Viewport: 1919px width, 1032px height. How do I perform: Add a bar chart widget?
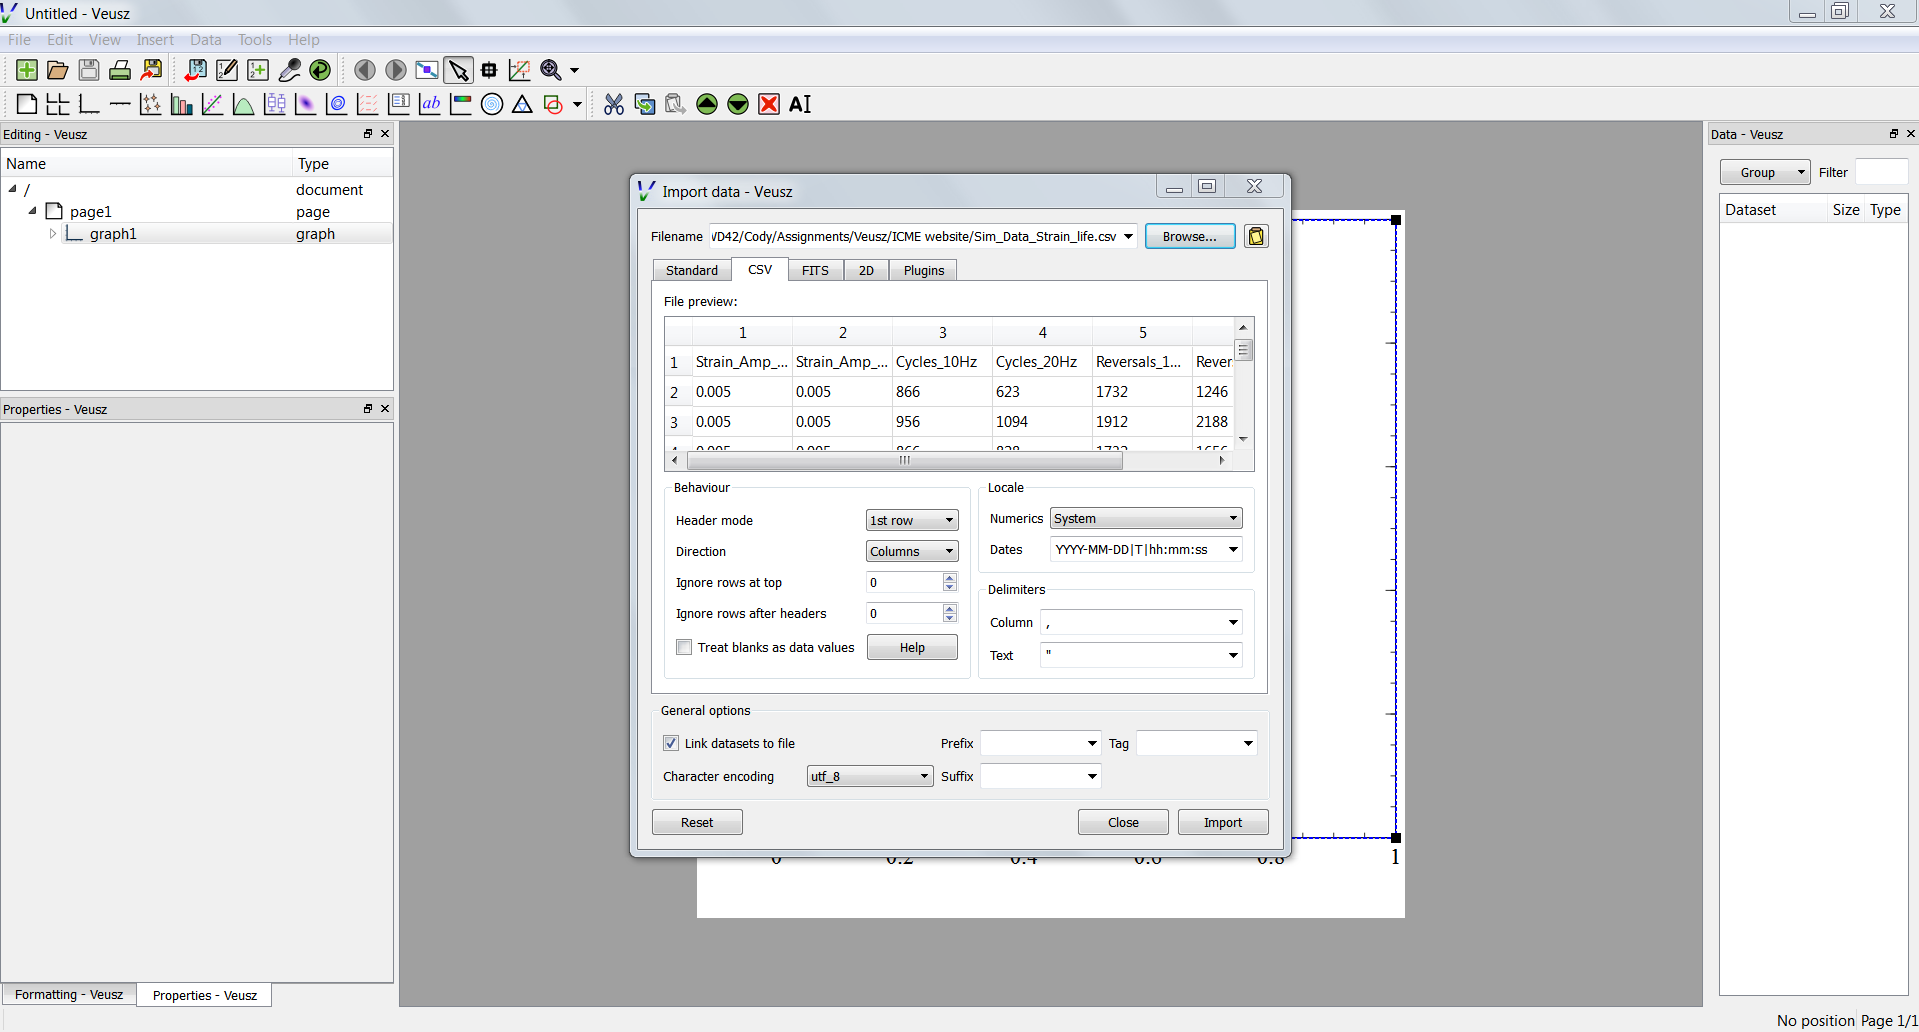tap(181, 104)
